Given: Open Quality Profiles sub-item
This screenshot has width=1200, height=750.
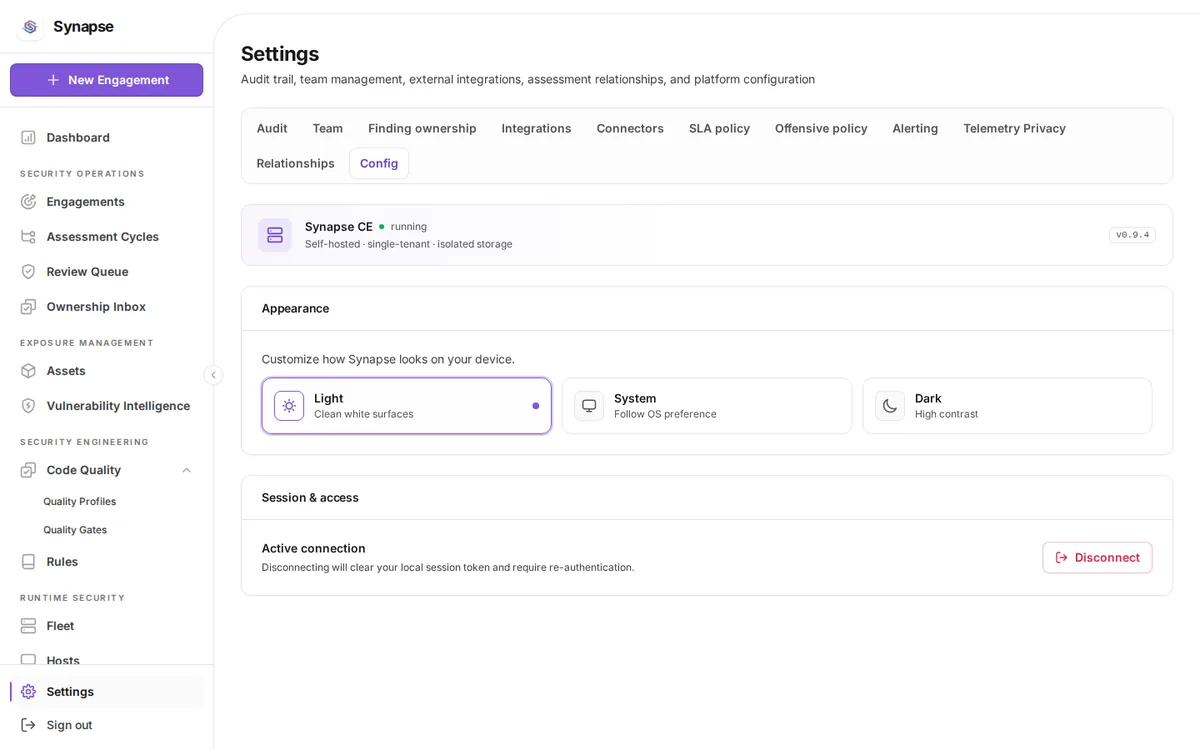Looking at the screenshot, I should pyautogui.click(x=80, y=501).
